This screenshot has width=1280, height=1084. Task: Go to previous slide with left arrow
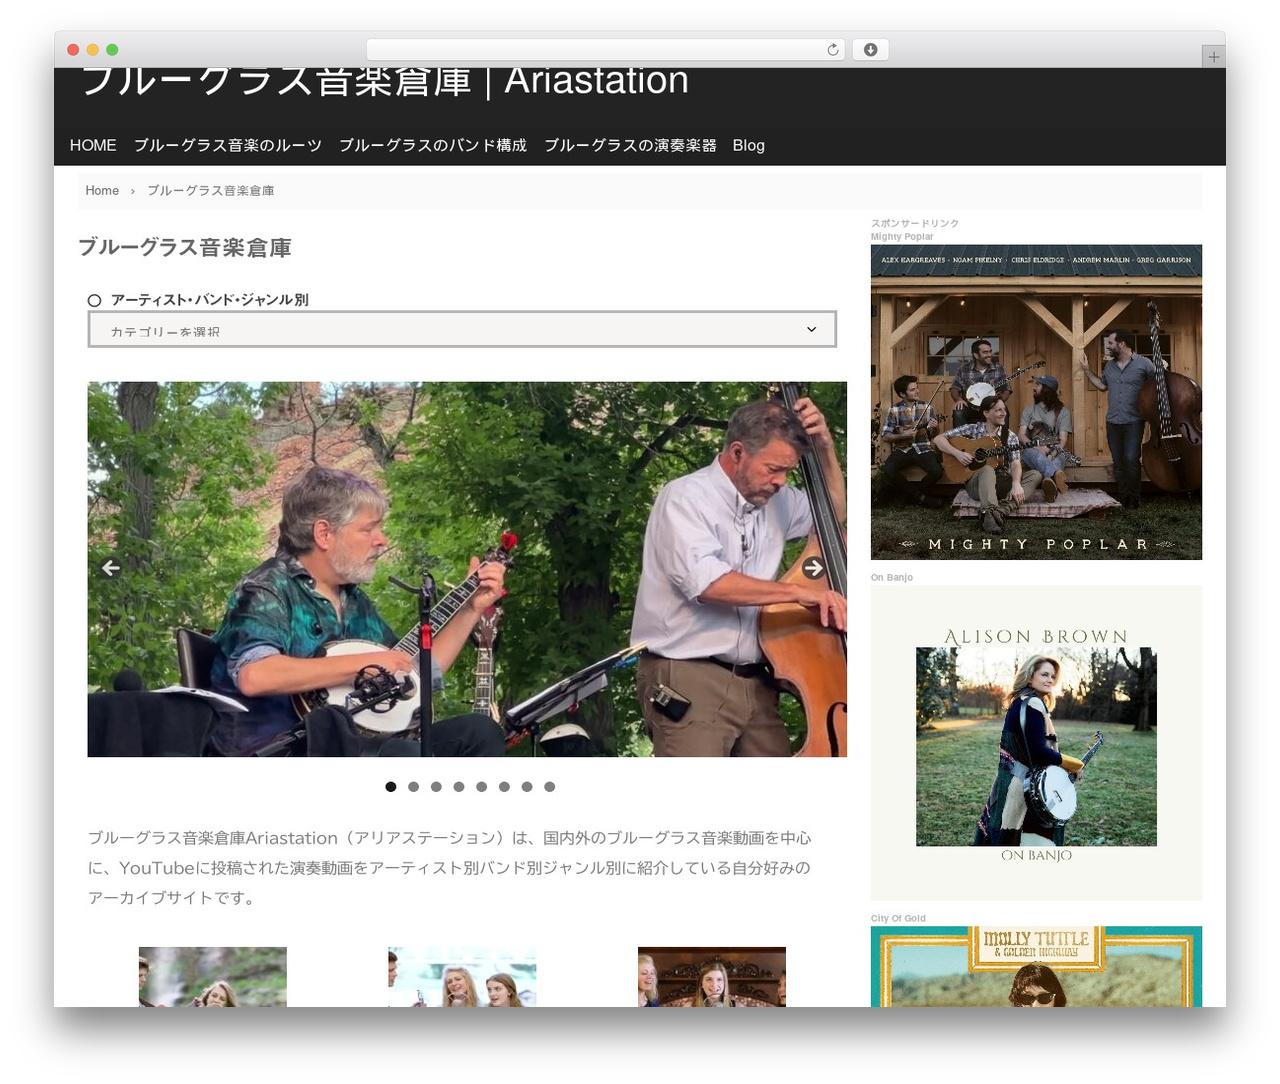tap(111, 568)
